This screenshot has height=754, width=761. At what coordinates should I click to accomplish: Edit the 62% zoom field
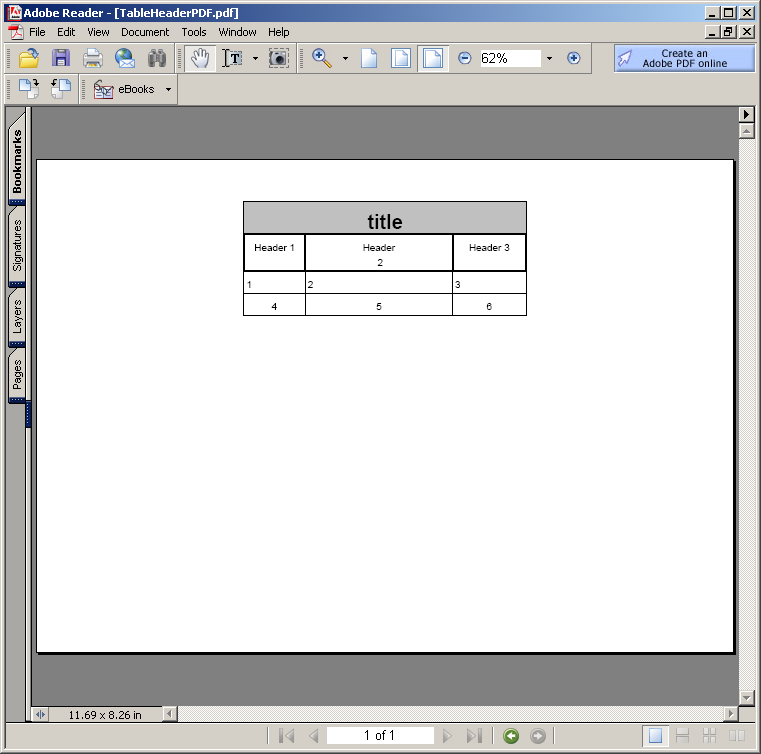(510, 58)
